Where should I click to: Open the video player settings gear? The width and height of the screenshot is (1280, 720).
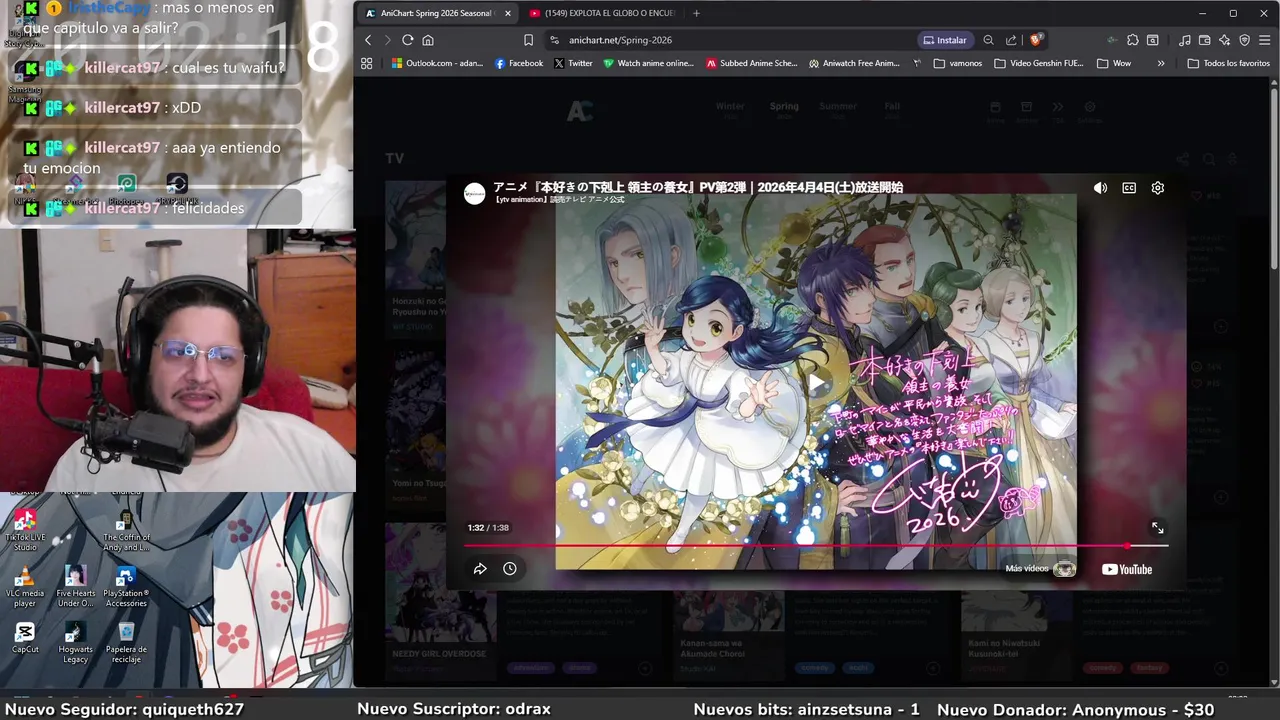click(x=1158, y=188)
